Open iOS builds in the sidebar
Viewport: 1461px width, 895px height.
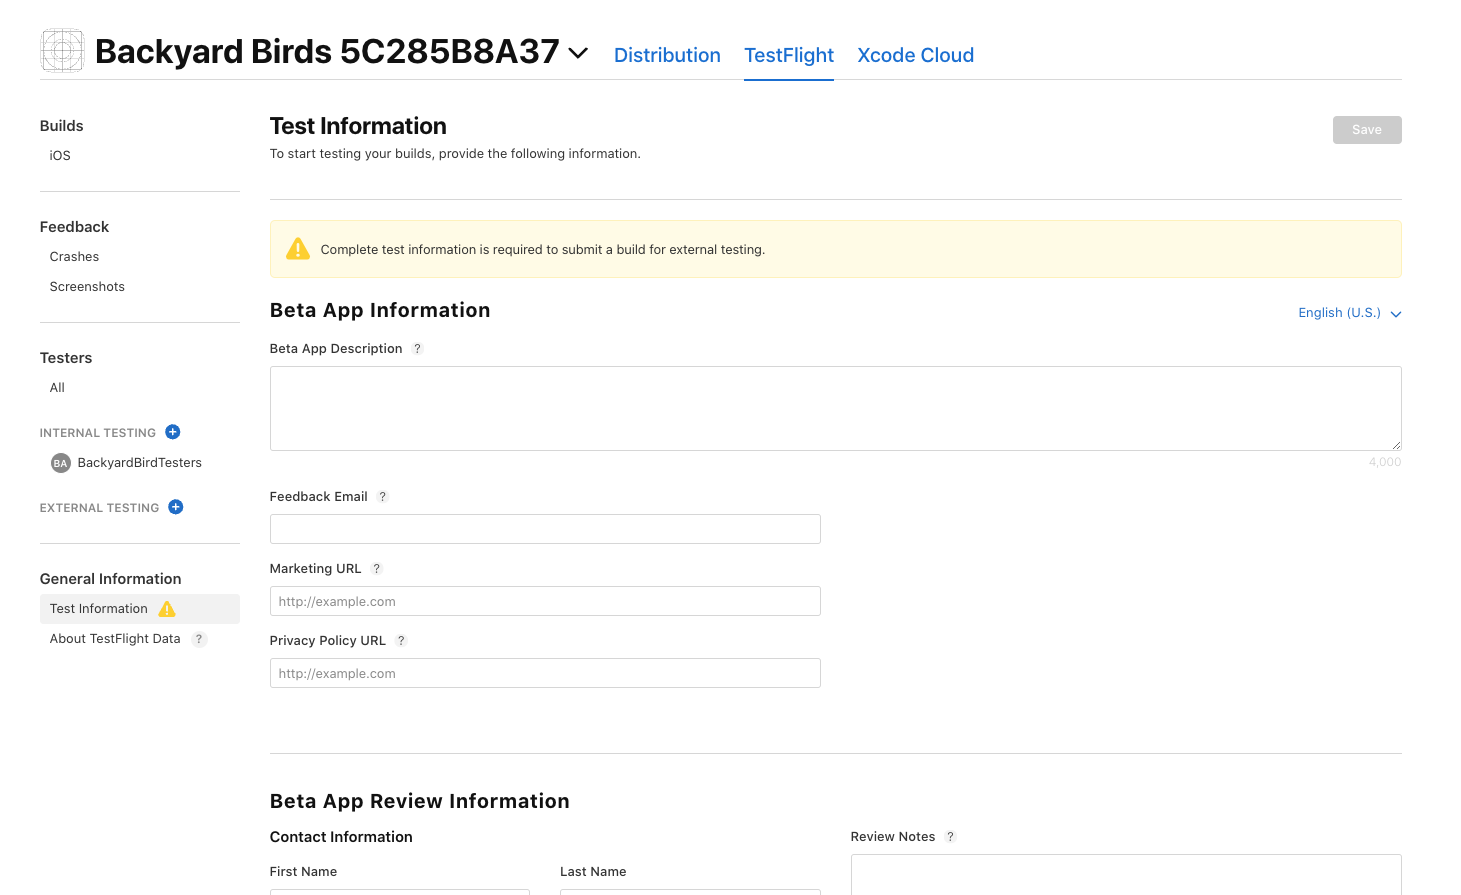60,156
